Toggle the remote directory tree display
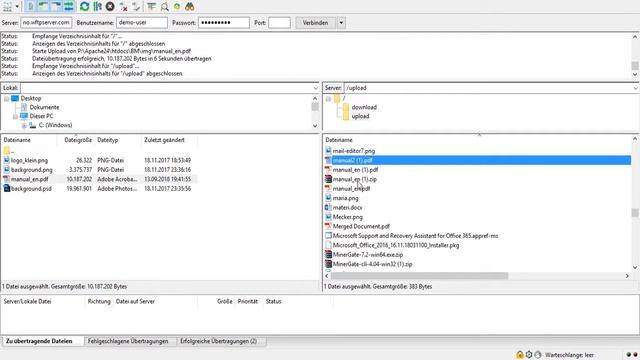Image resolution: width=640 pixels, height=360 pixels. coord(56,7)
